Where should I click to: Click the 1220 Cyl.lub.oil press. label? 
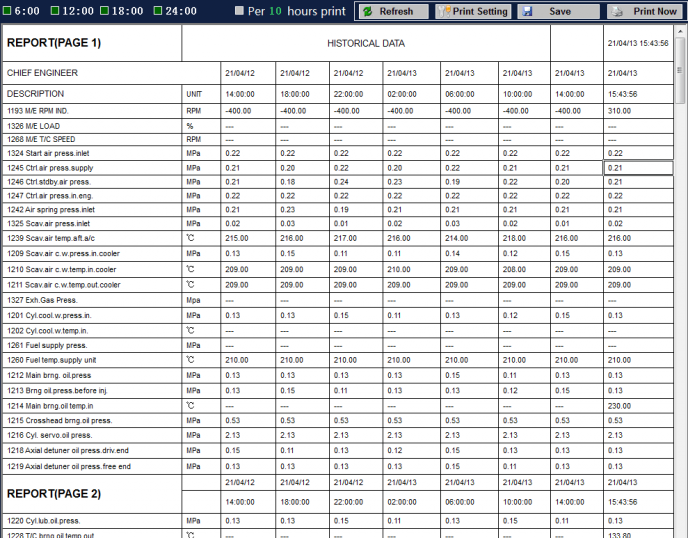tap(43, 521)
